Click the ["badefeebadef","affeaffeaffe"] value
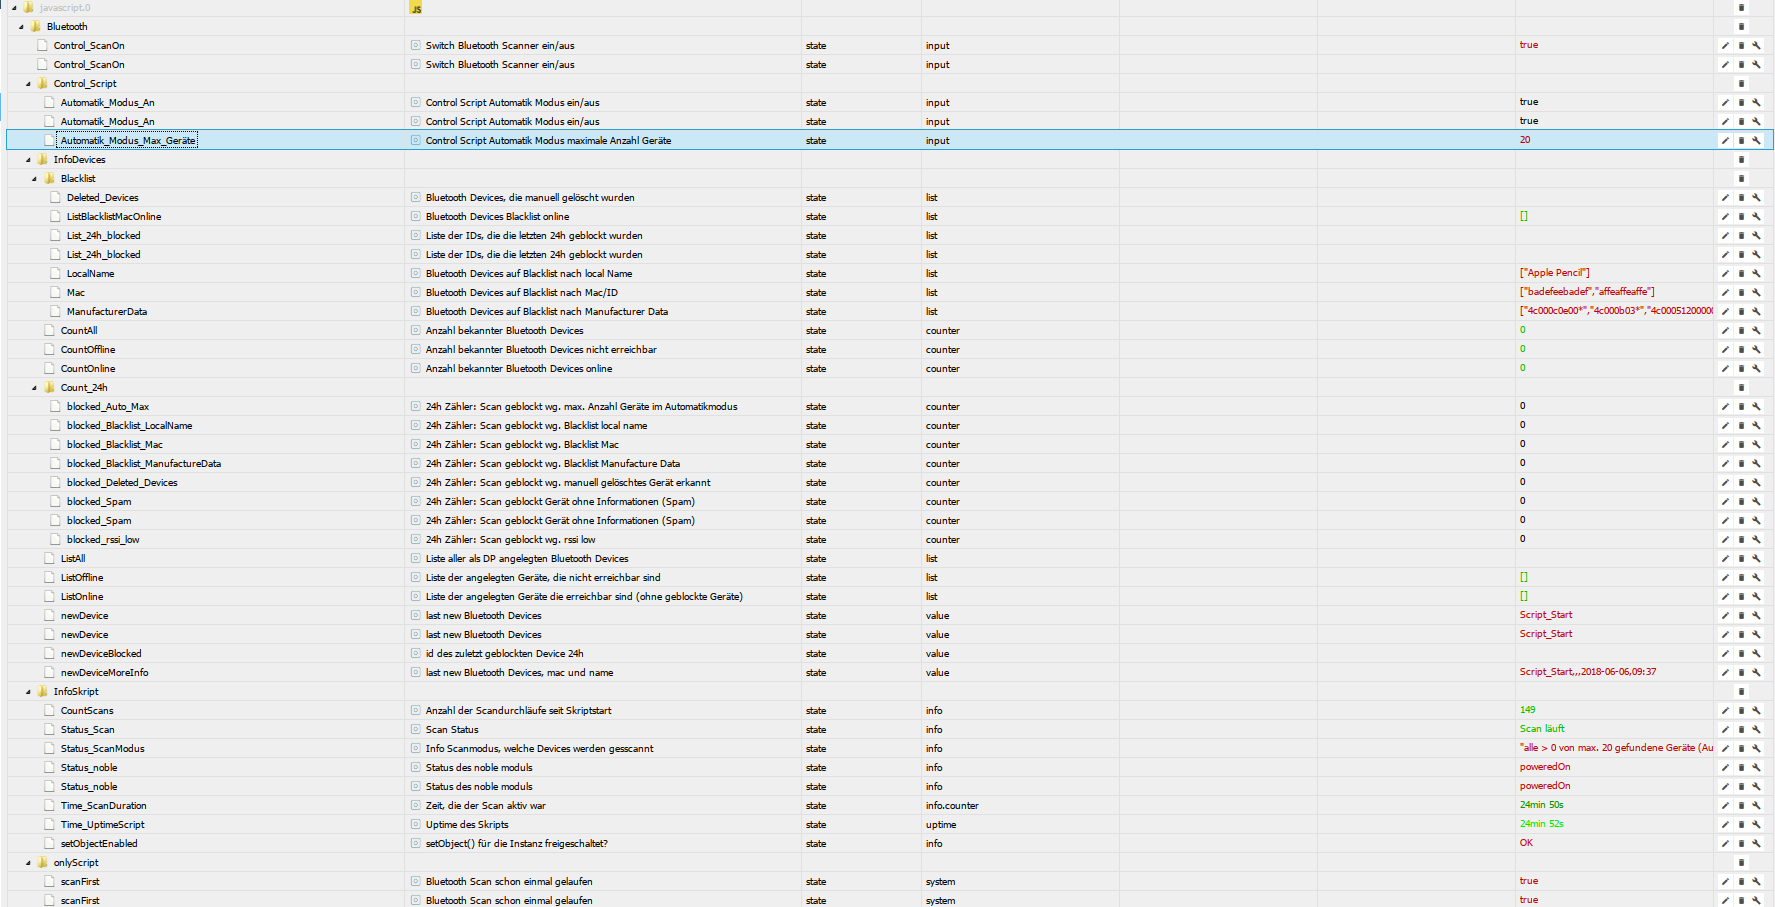 [x=1587, y=292]
